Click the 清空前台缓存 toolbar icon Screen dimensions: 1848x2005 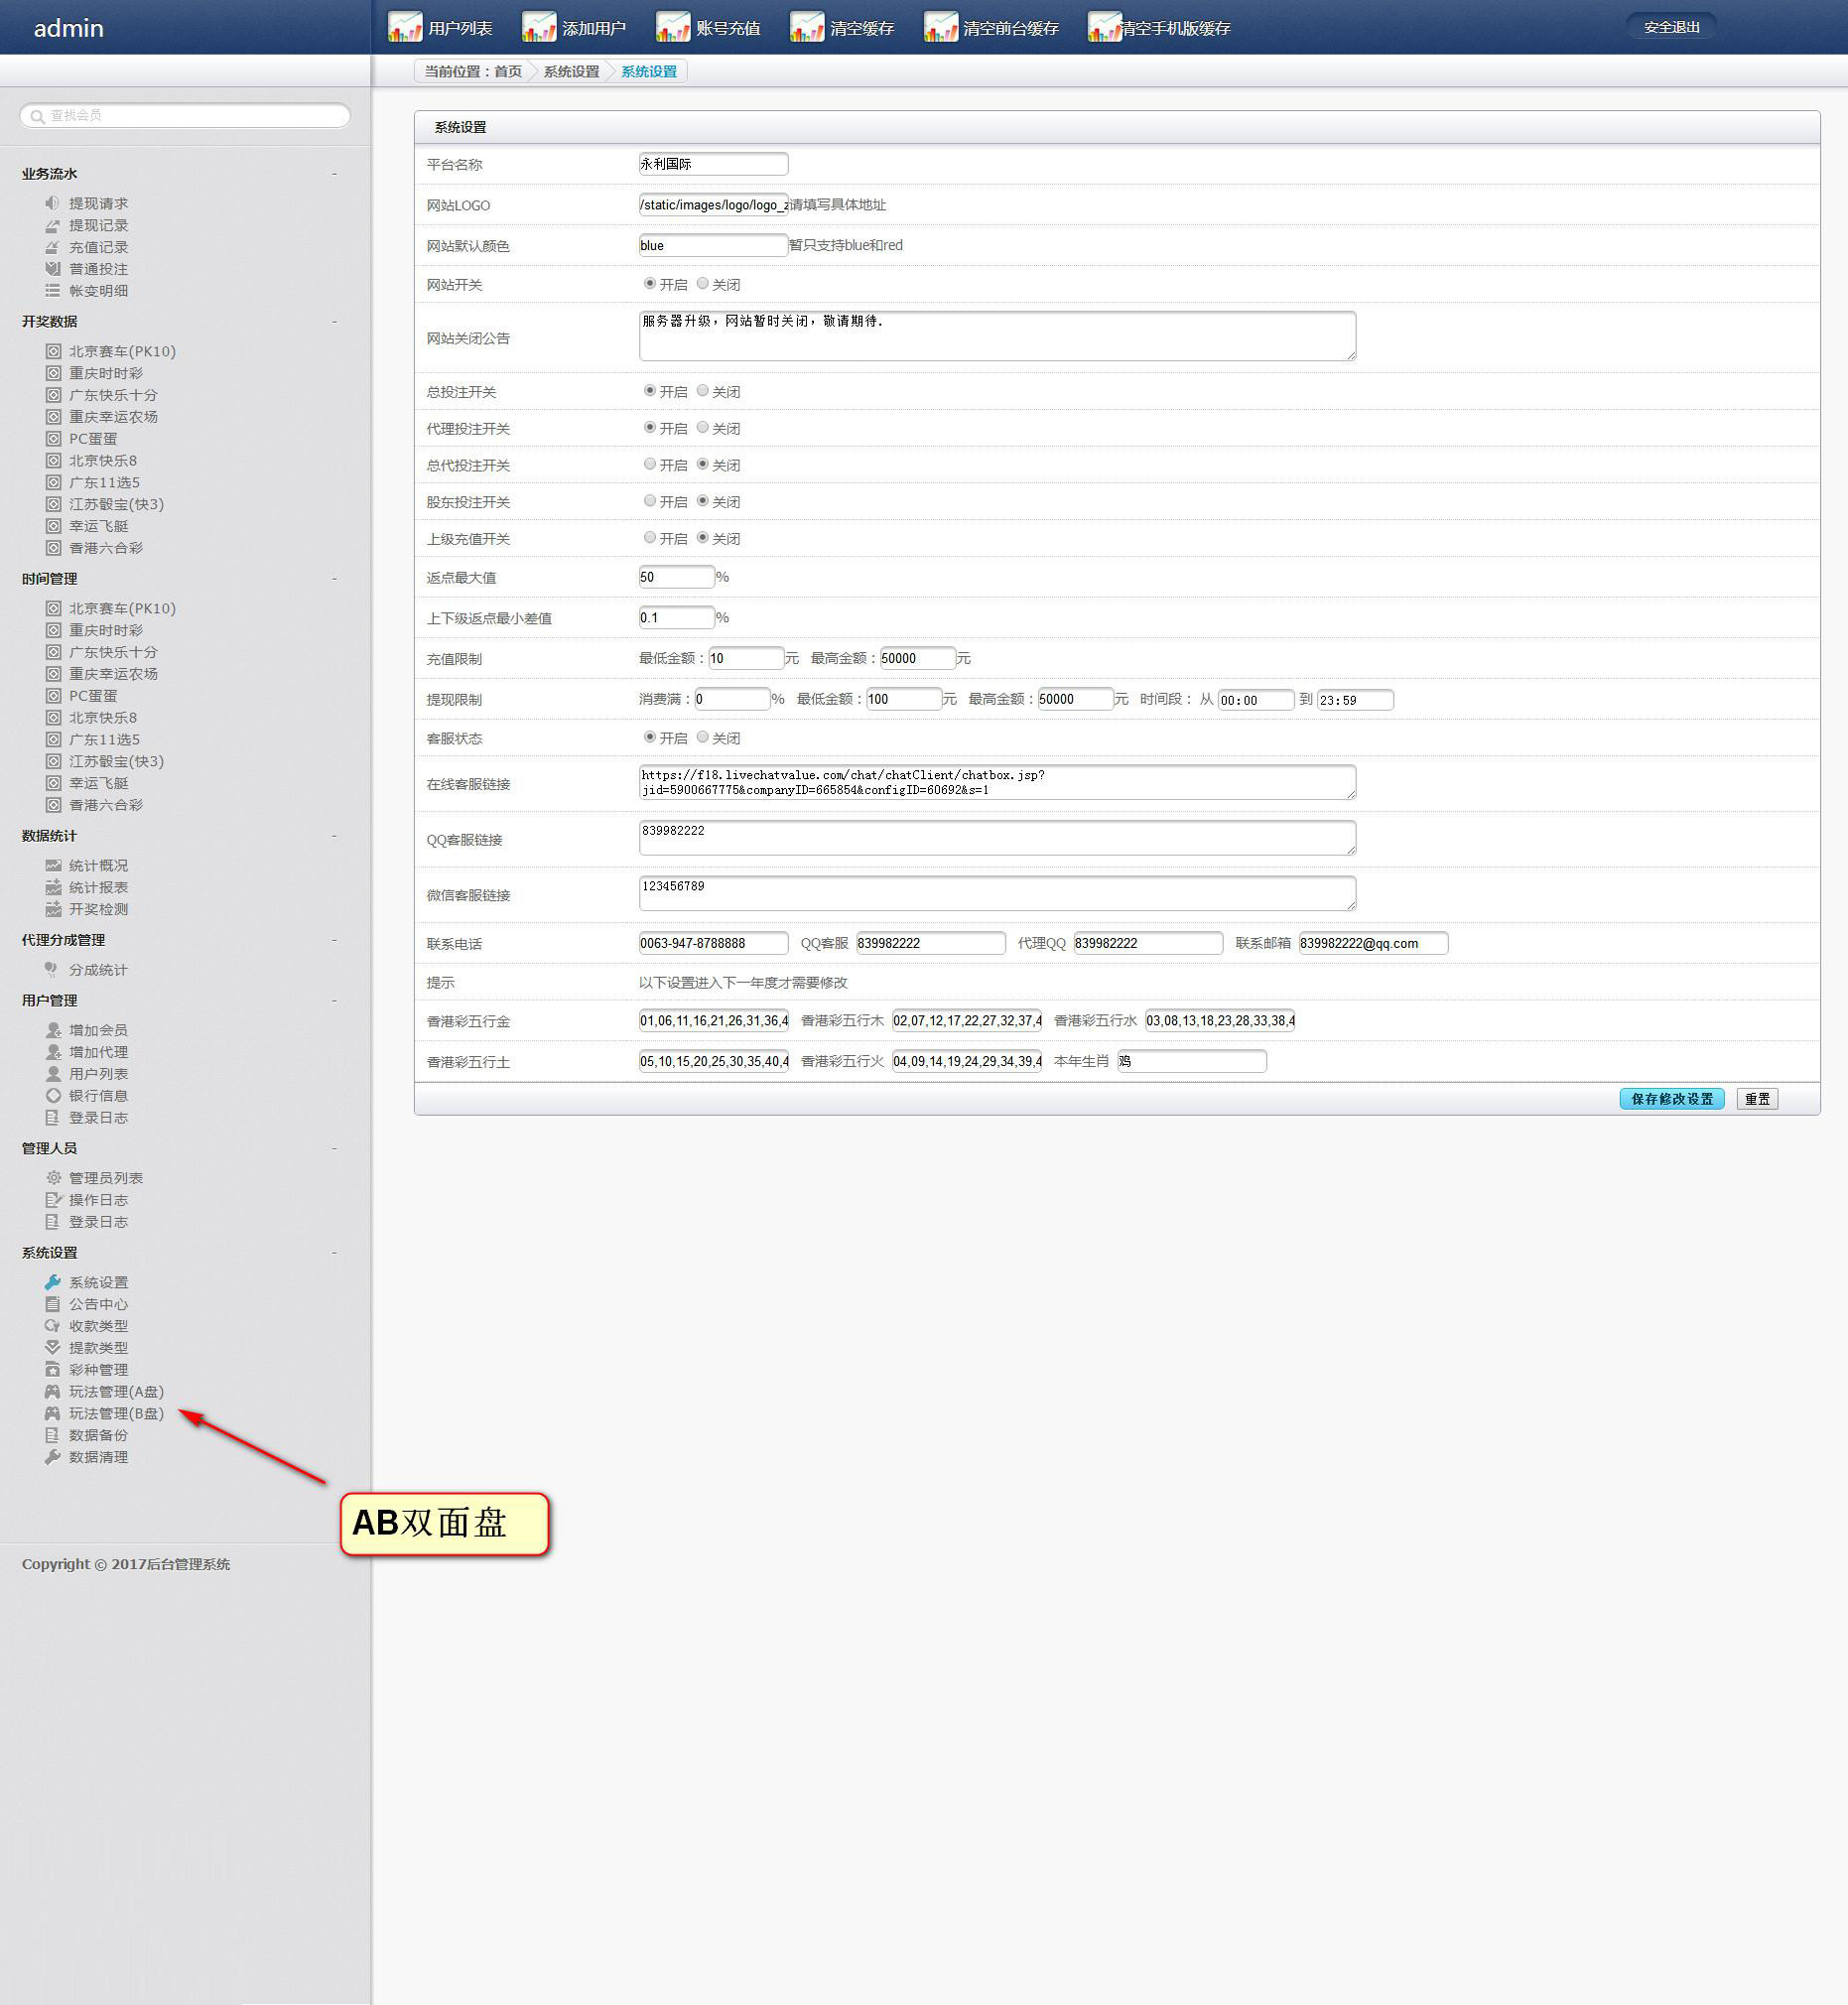[x=940, y=27]
